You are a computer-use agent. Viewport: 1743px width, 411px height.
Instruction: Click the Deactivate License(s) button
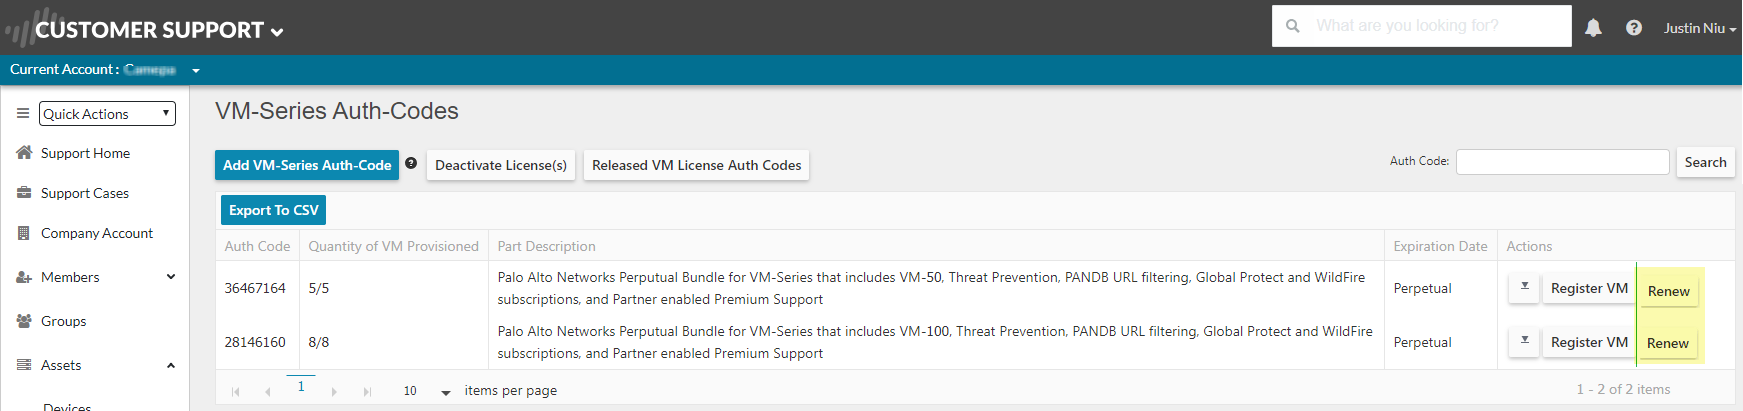point(500,165)
